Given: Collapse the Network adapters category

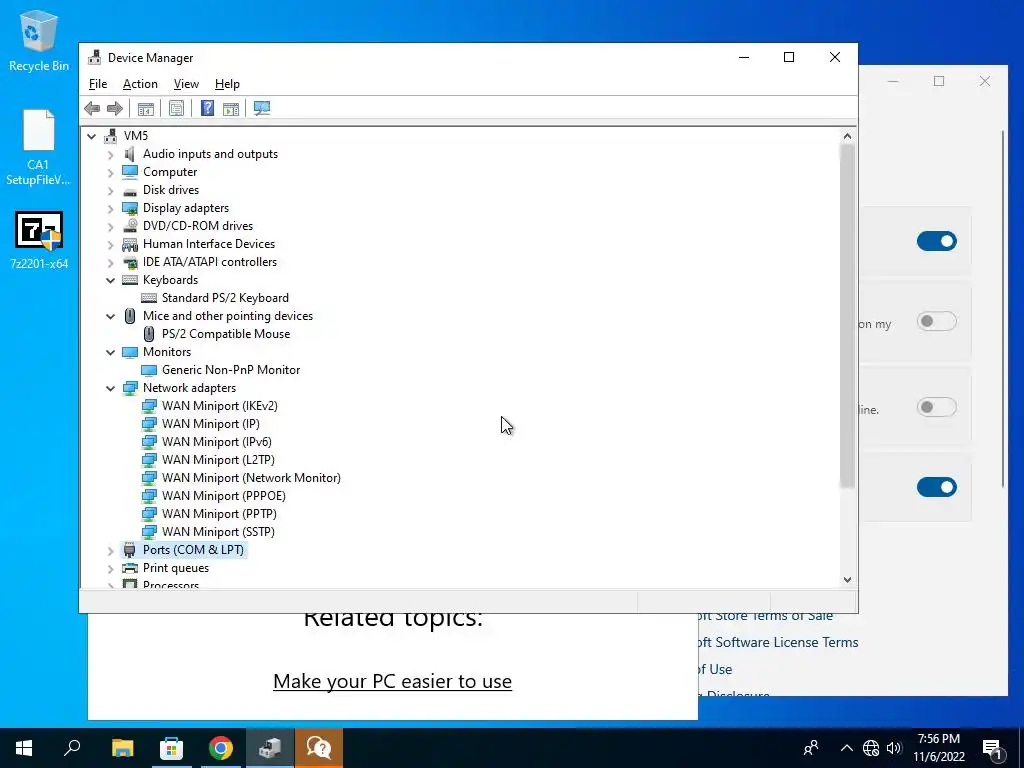Looking at the screenshot, I should (110, 388).
